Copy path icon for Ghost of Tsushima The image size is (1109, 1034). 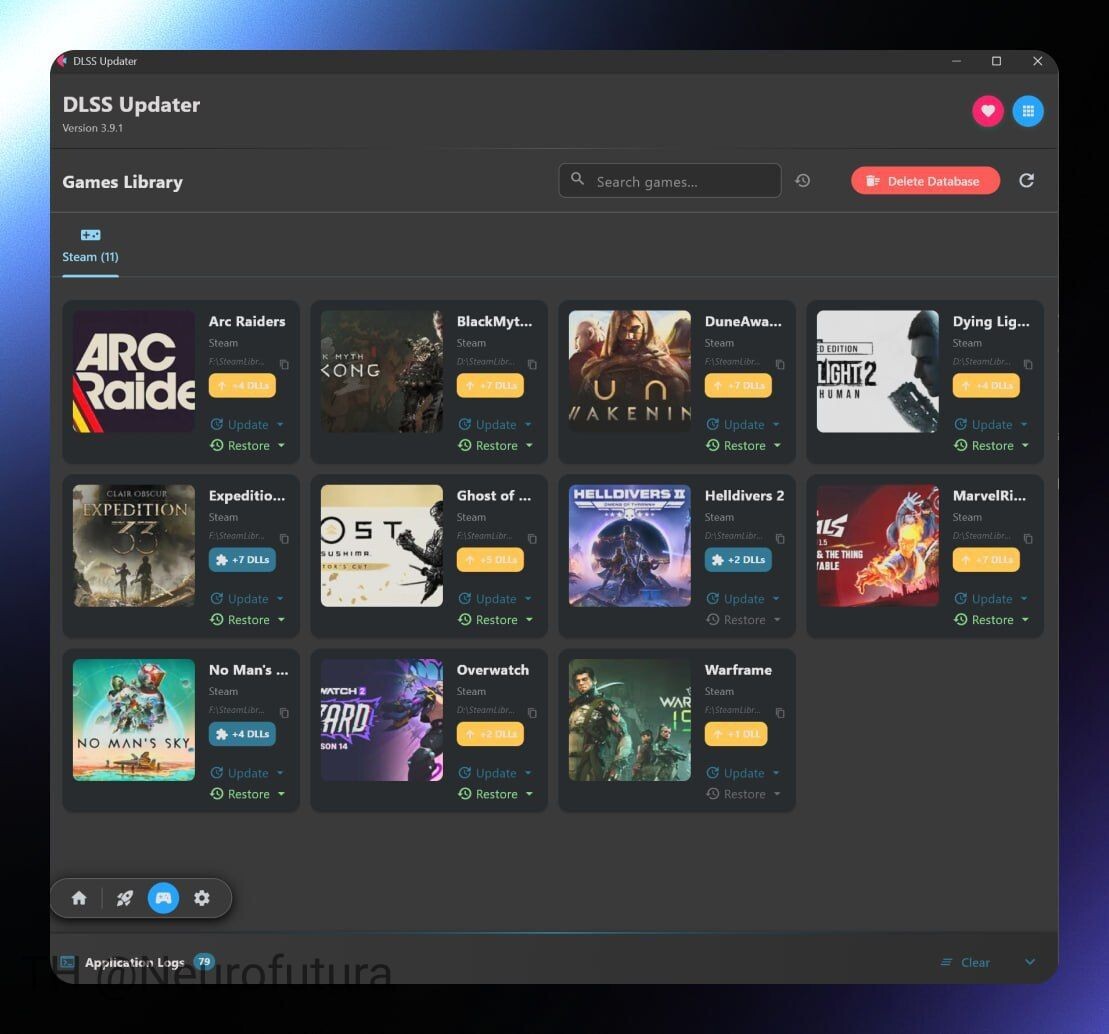point(533,539)
